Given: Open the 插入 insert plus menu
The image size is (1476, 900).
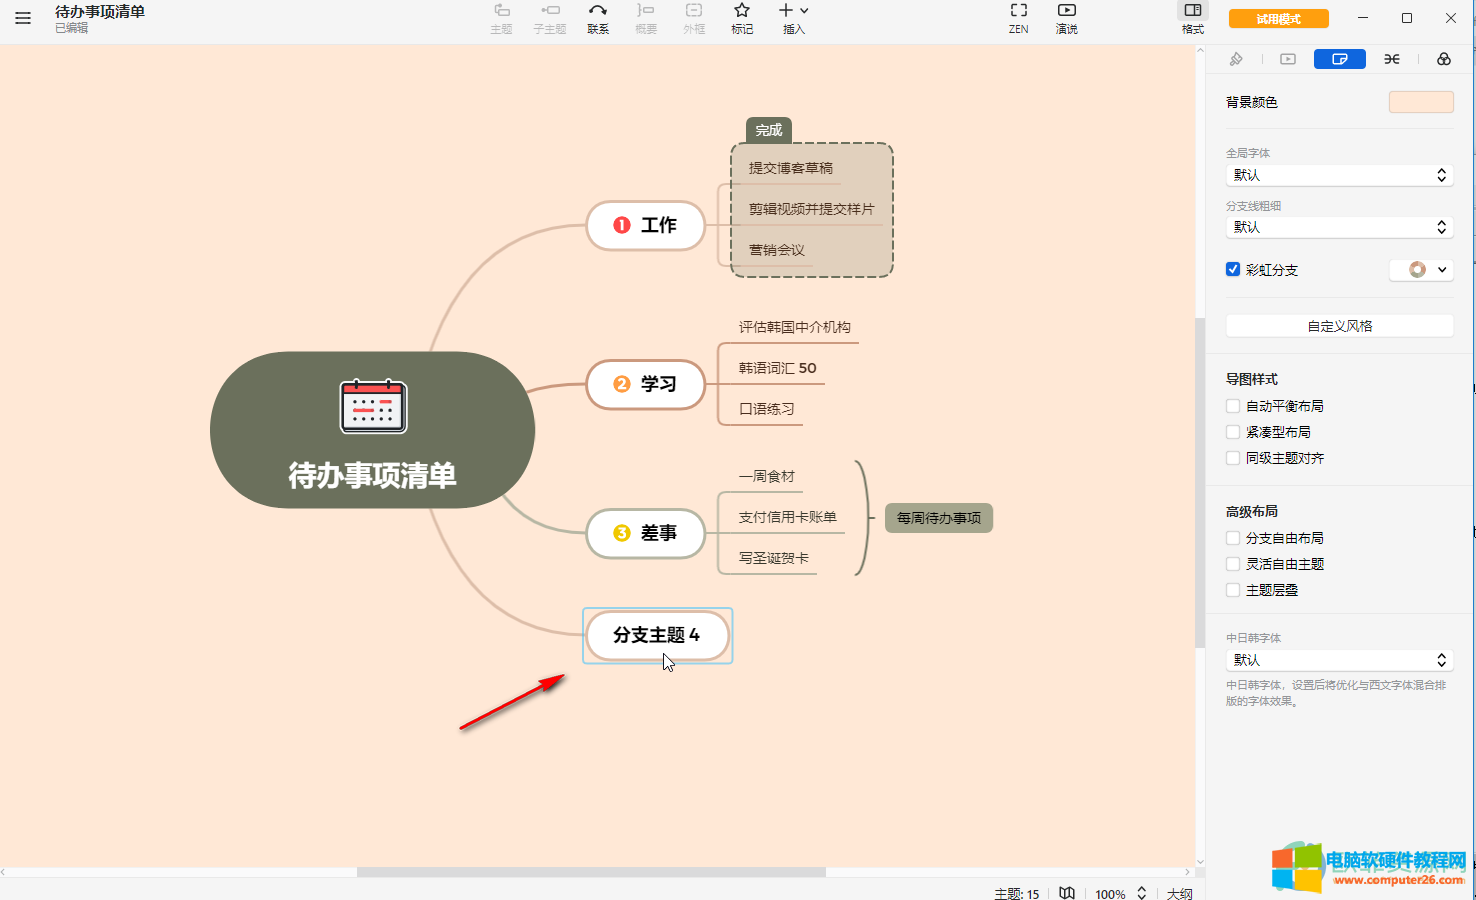Looking at the screenshot, I should (794, 18).
